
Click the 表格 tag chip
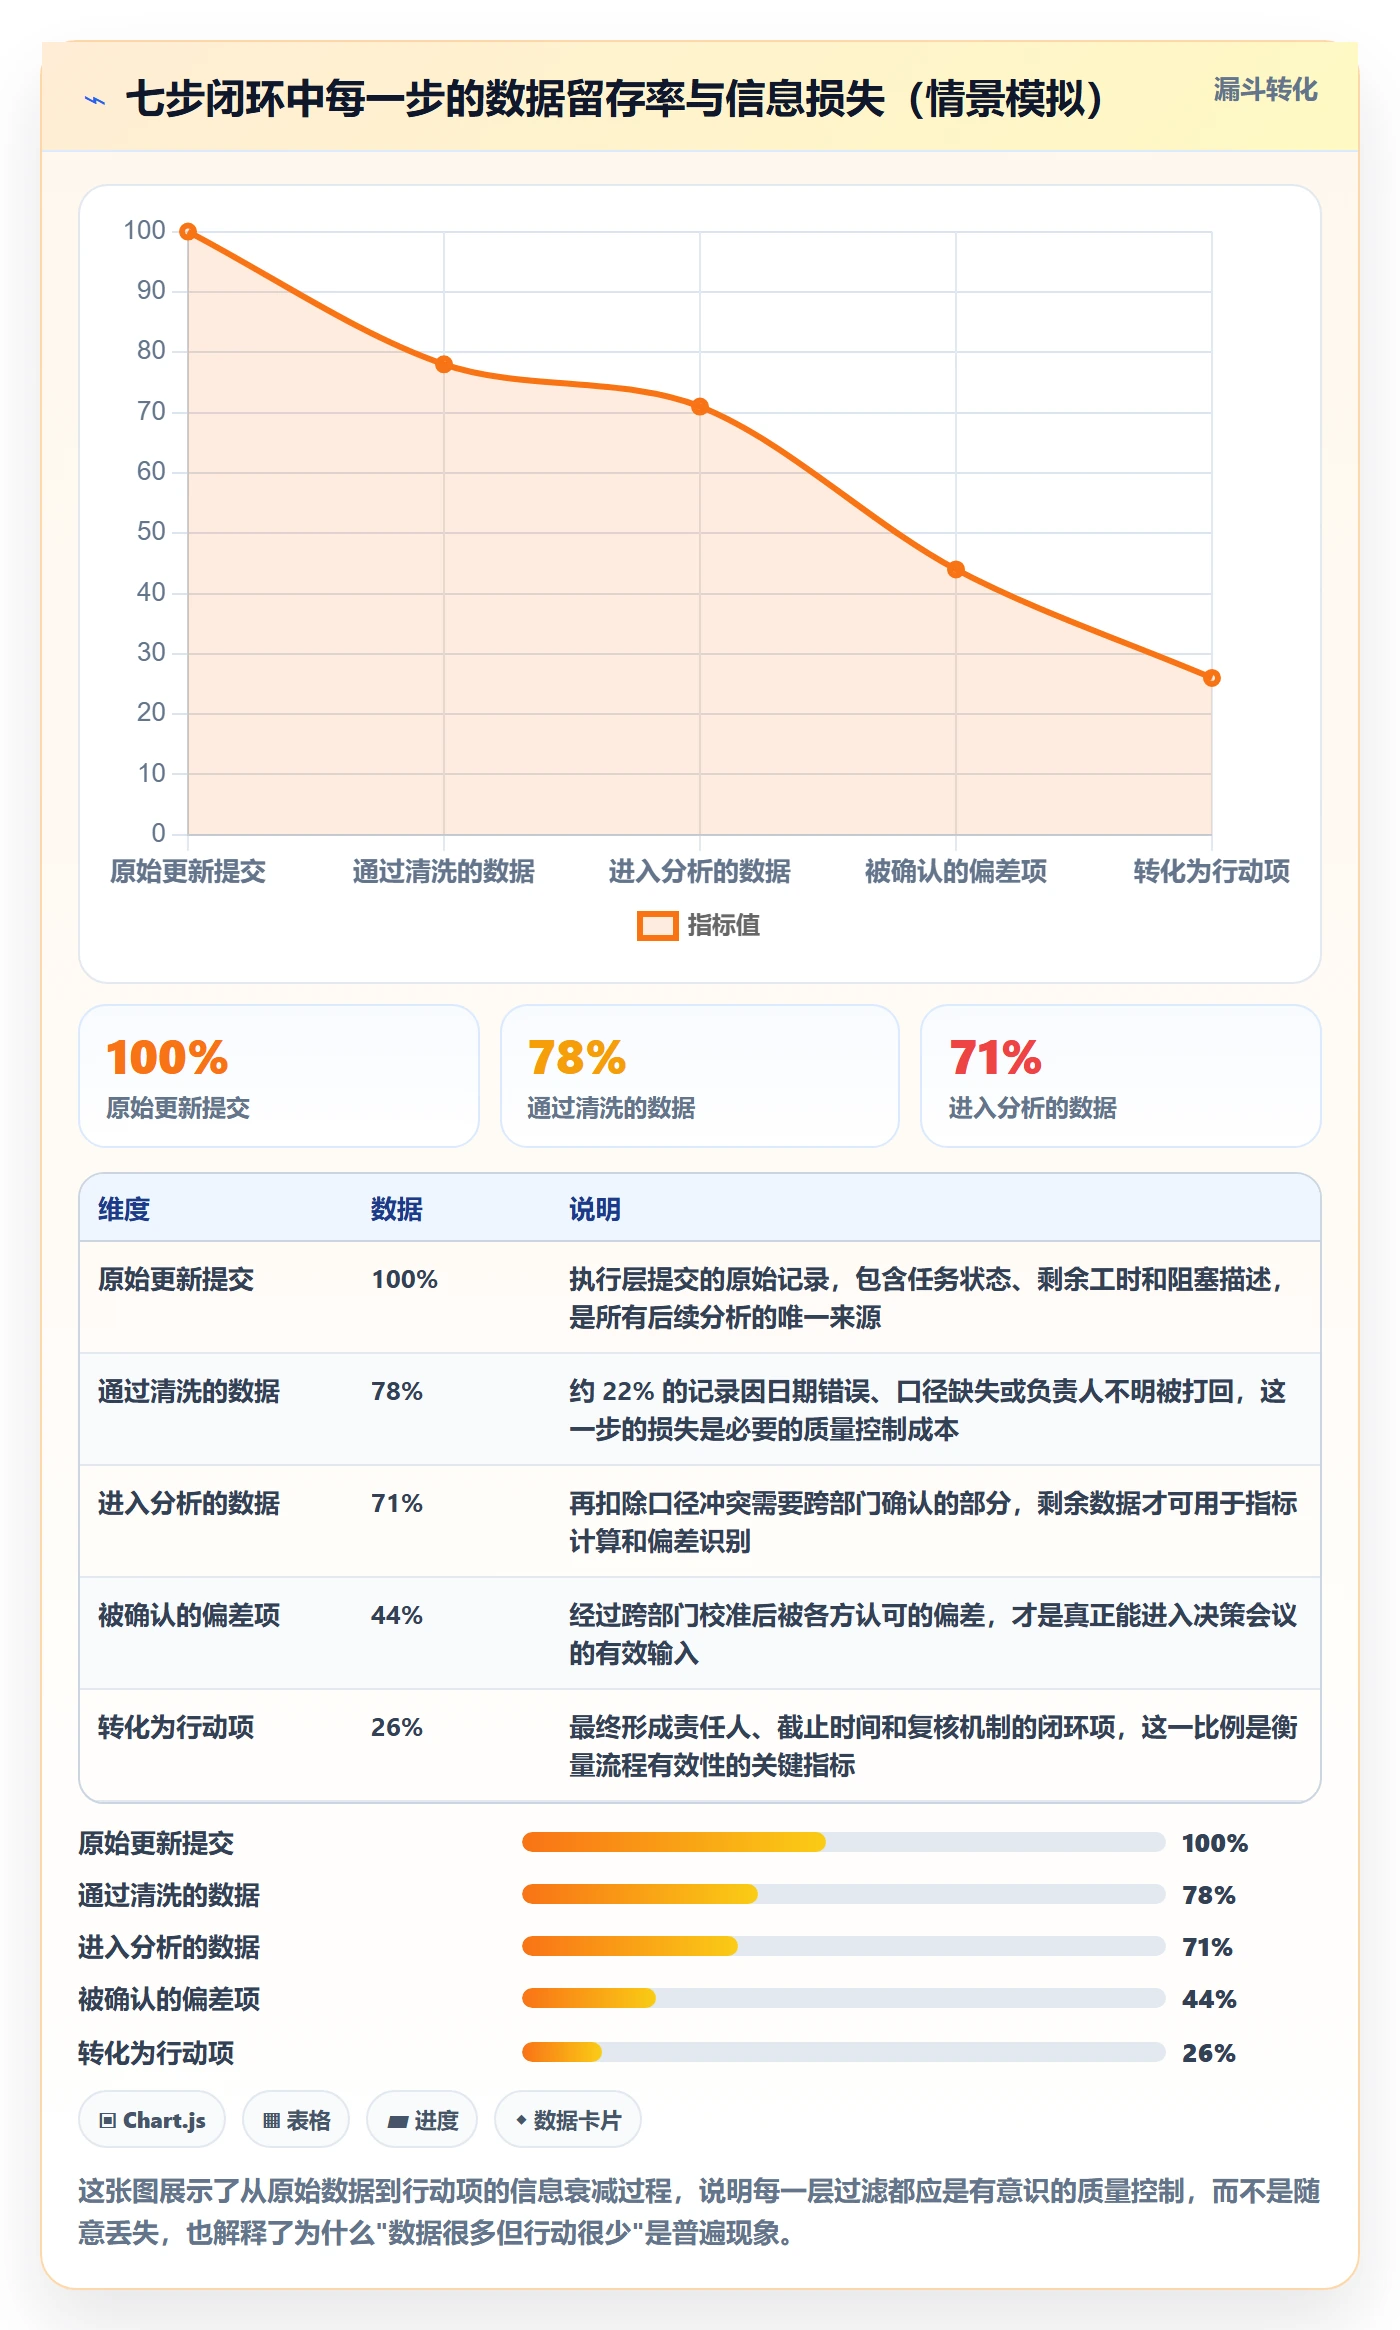pos(296,2120)
